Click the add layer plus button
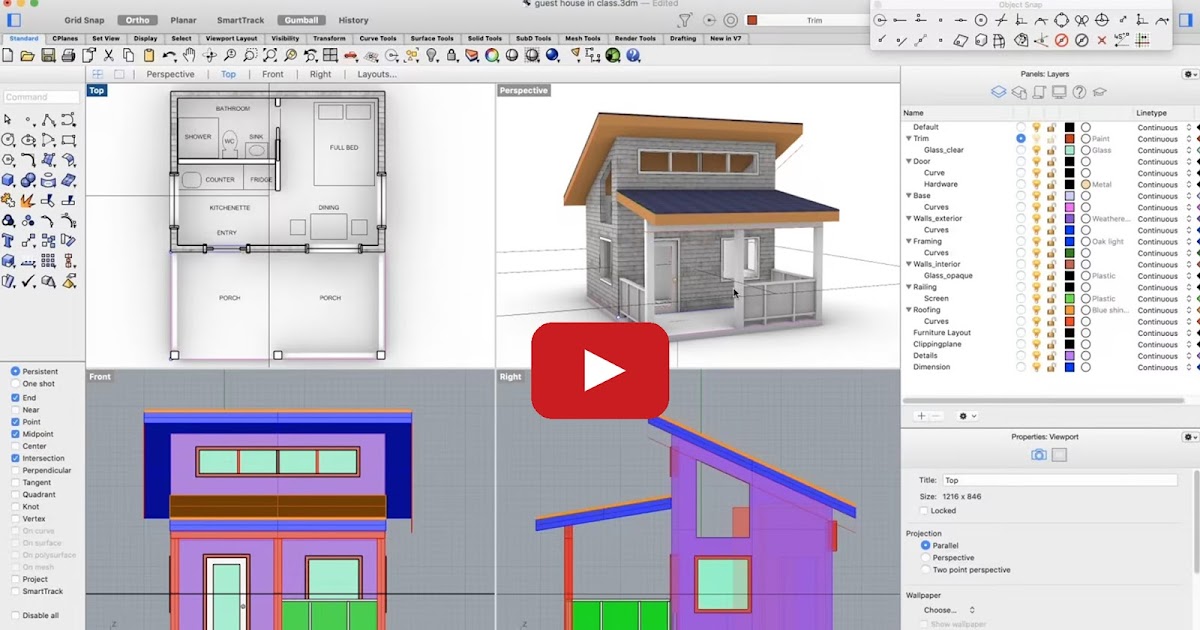1200x630 pixels. [x=919, y=415]
